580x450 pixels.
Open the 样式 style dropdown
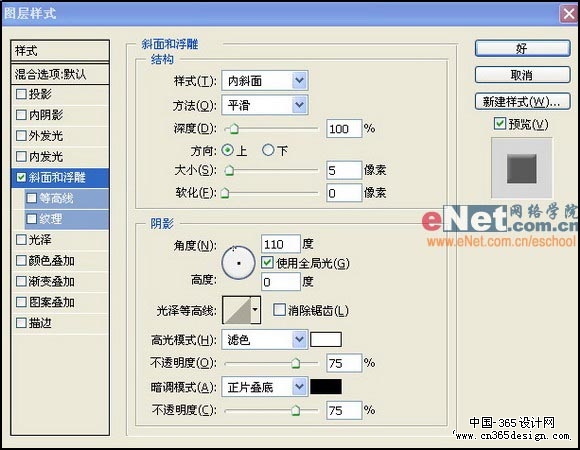pyautogui.click(x=264, y=81)
